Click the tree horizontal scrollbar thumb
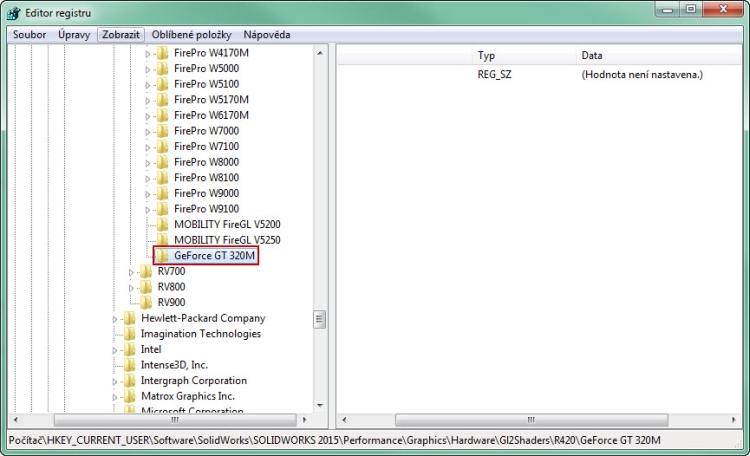Viewport: 750px width, 456px height. pyautogui.click(x=175, y=420)
